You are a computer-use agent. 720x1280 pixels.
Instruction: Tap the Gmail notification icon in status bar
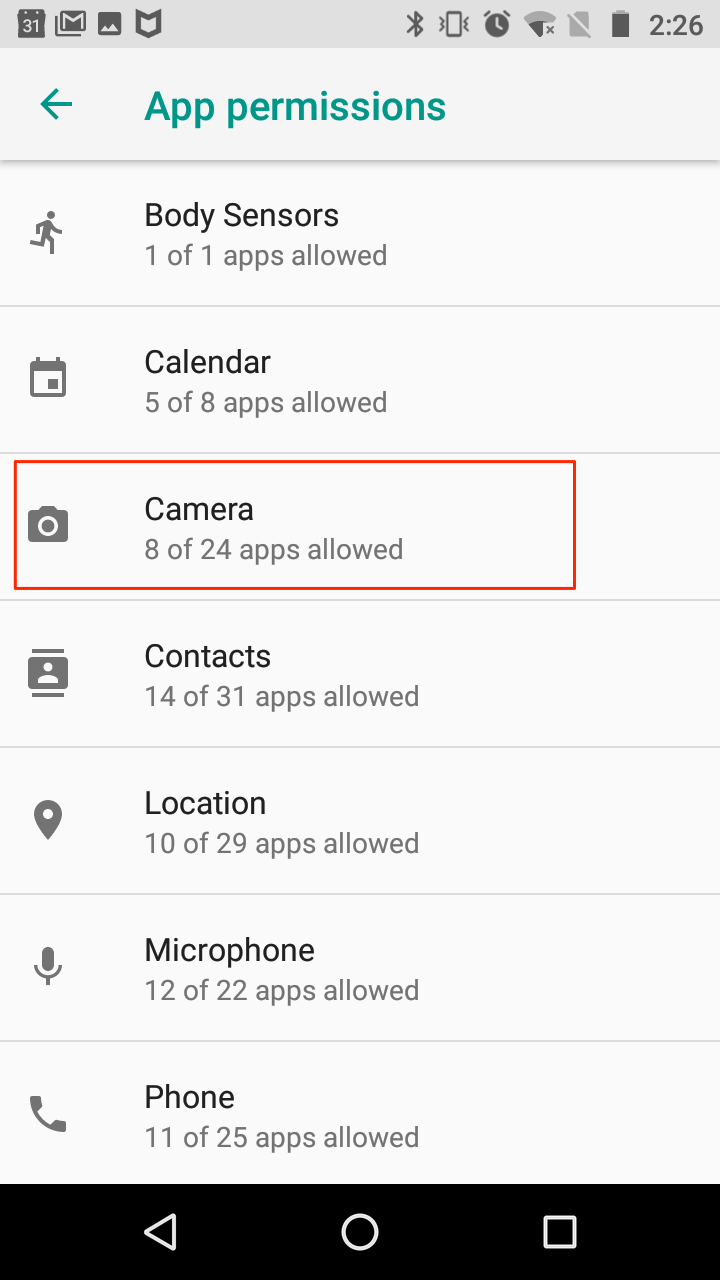pos(70,24)
